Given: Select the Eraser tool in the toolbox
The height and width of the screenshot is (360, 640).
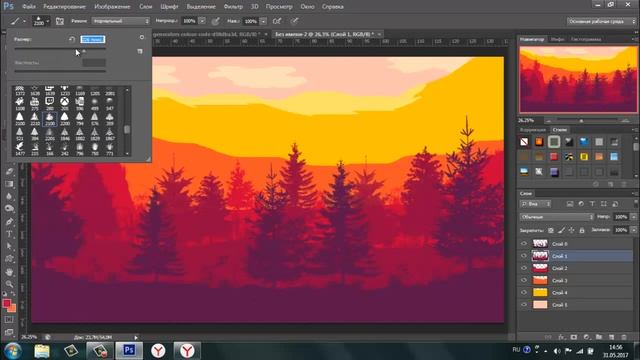Looking at the screenshot, I should [9, 171].
